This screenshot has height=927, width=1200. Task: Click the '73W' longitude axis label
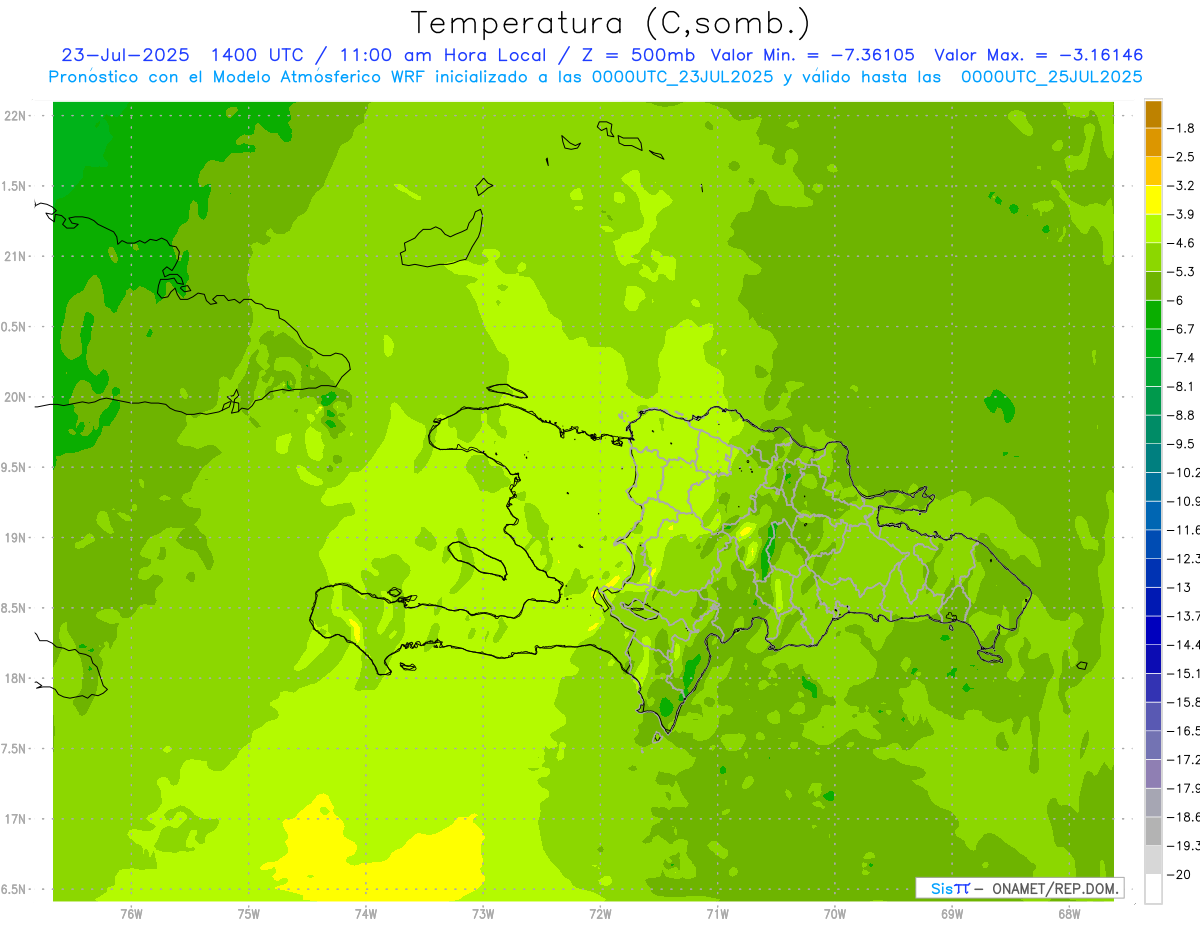pyautogui.click(x=482, y=913)
